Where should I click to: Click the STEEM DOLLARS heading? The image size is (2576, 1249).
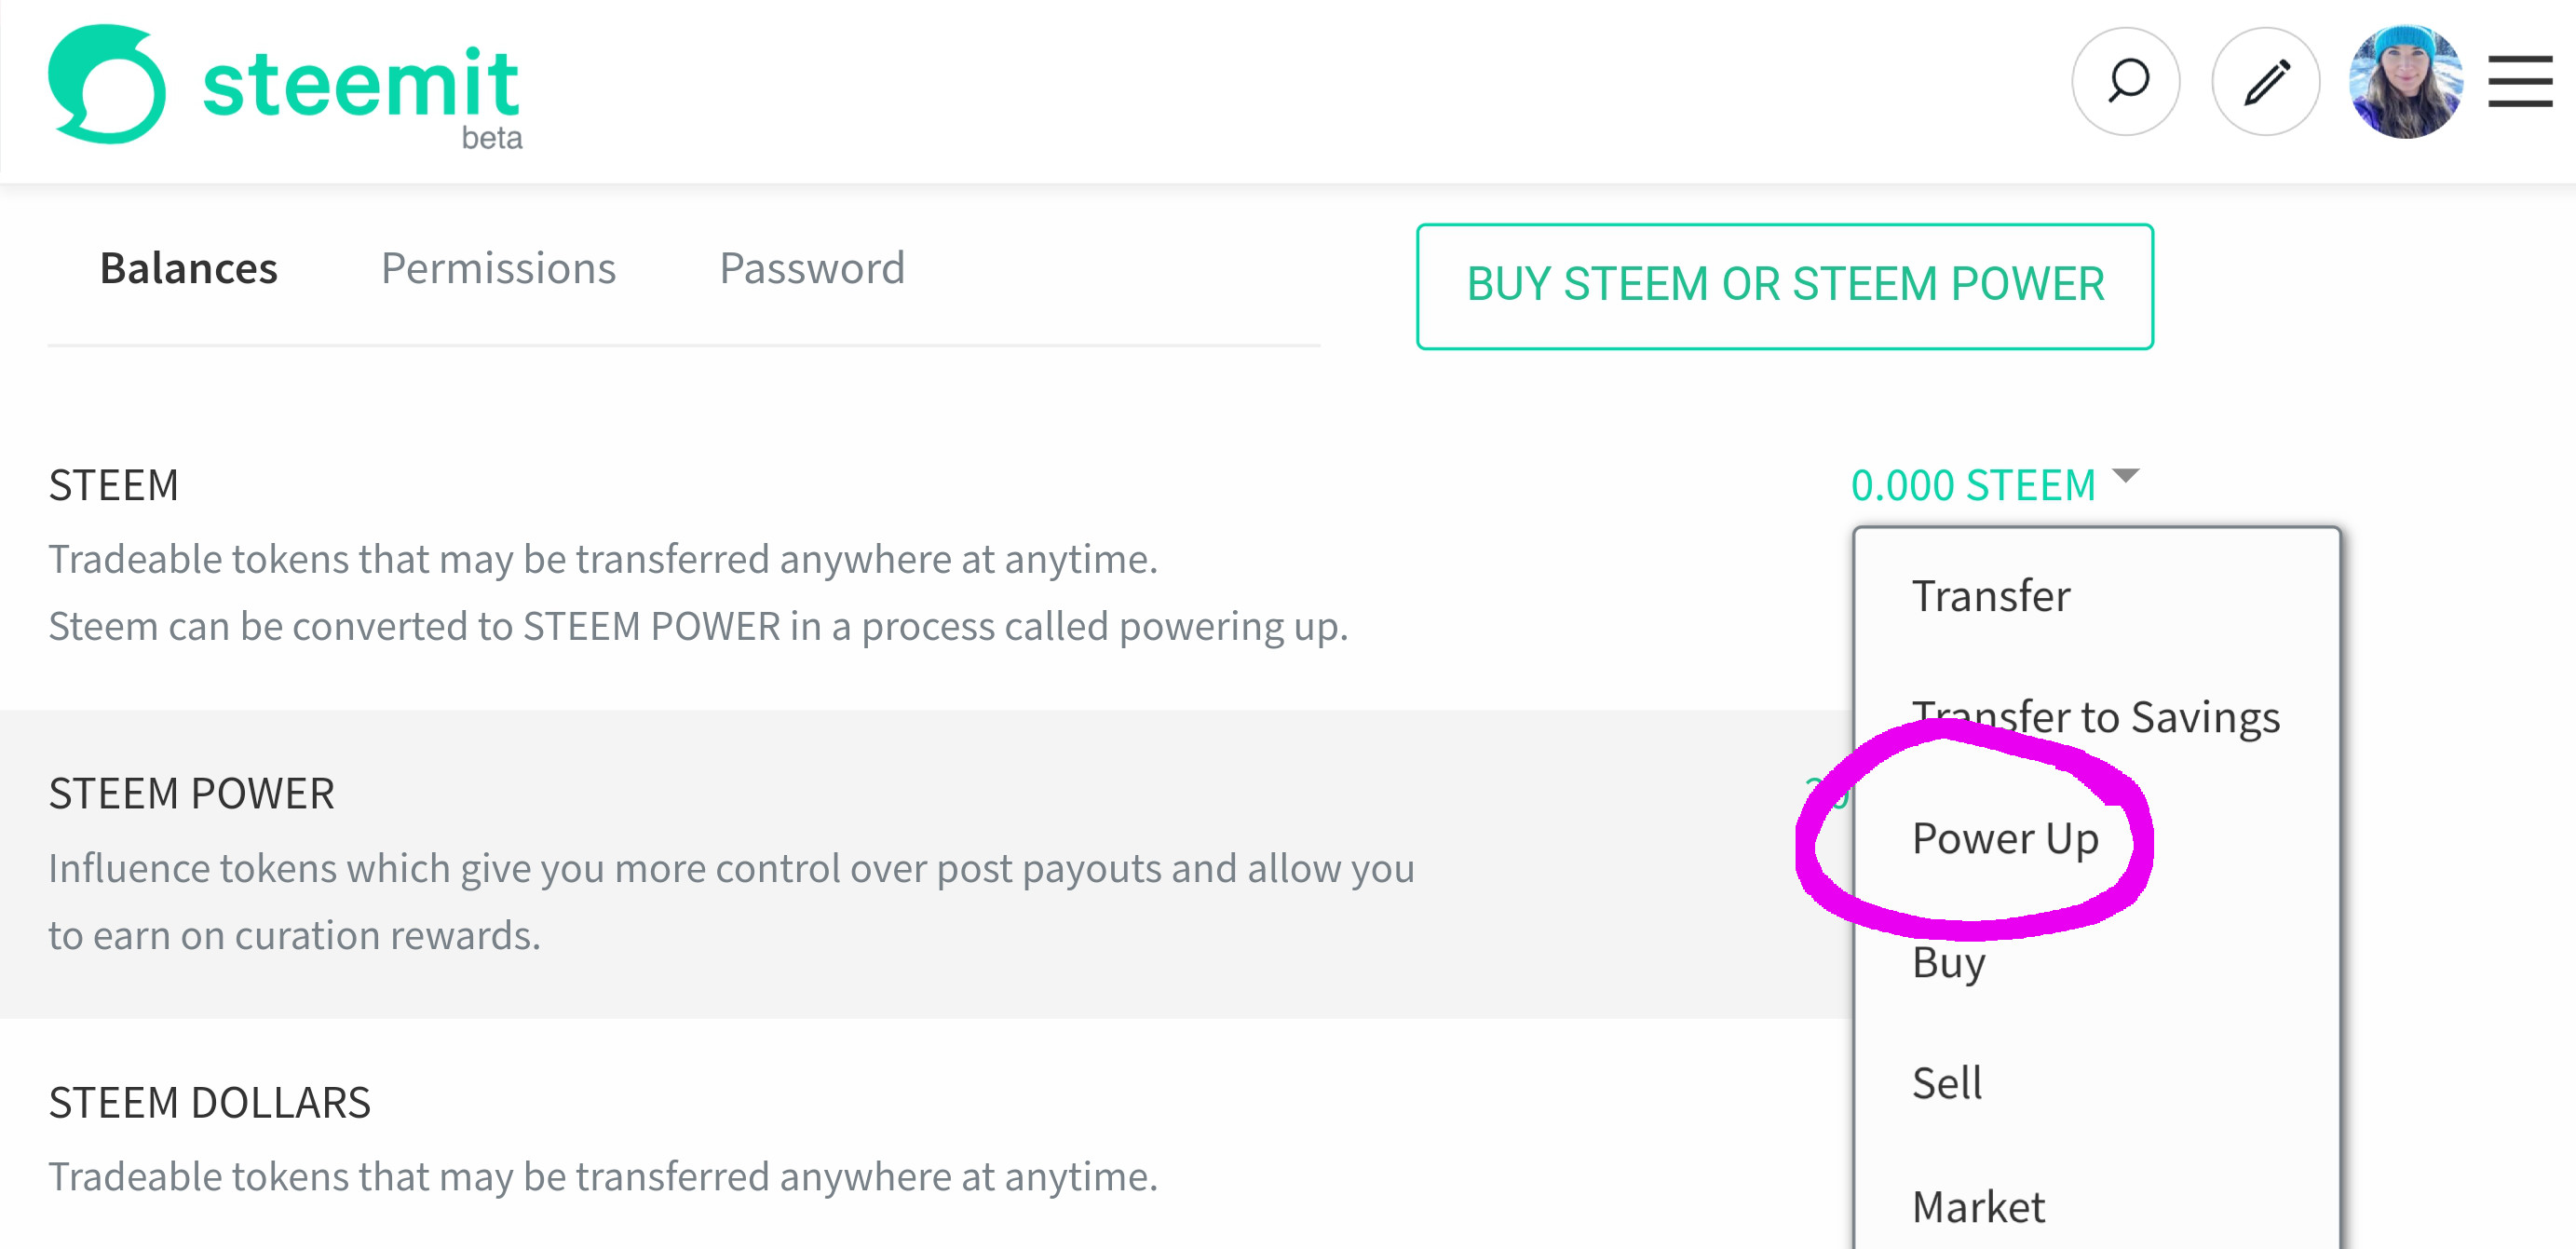pyautogui.click(x=209, y=1102)
